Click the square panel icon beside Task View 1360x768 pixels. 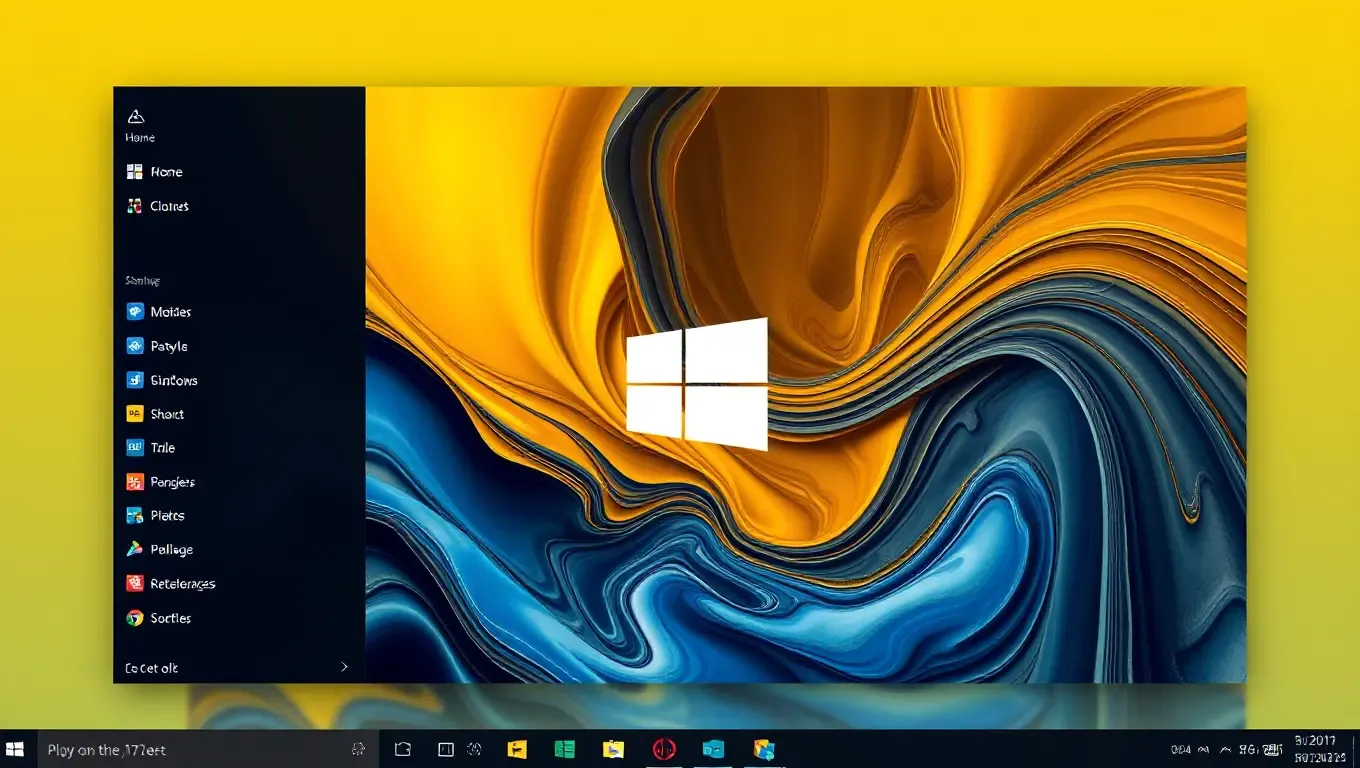(446, 749)
